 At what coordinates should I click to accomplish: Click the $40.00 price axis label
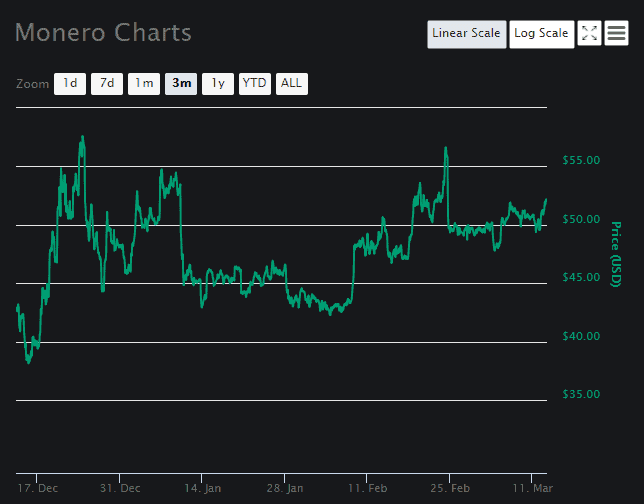pos(581,336)
